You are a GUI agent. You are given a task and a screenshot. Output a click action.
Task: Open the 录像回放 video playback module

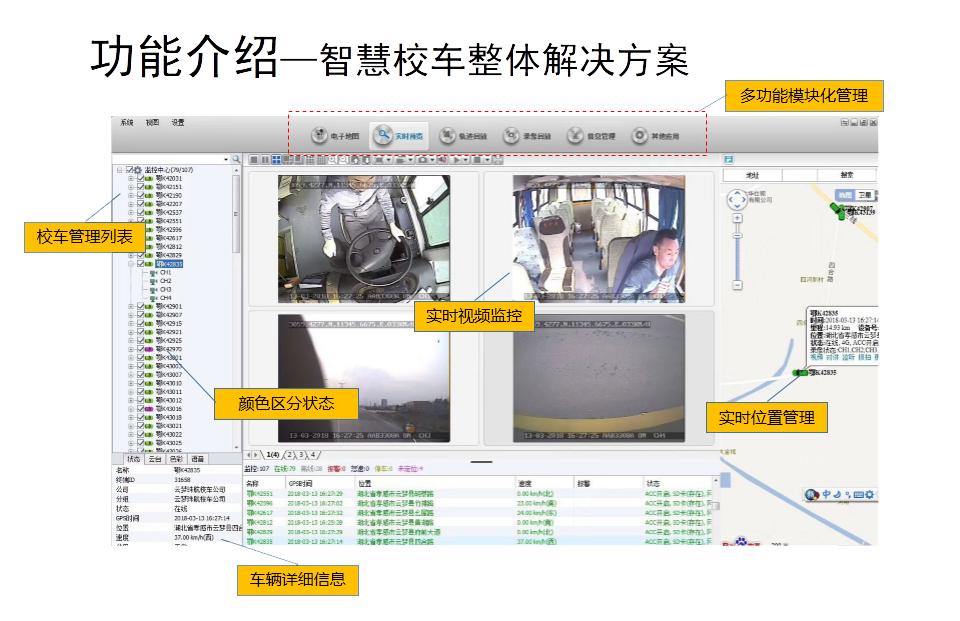click(525, 136)
